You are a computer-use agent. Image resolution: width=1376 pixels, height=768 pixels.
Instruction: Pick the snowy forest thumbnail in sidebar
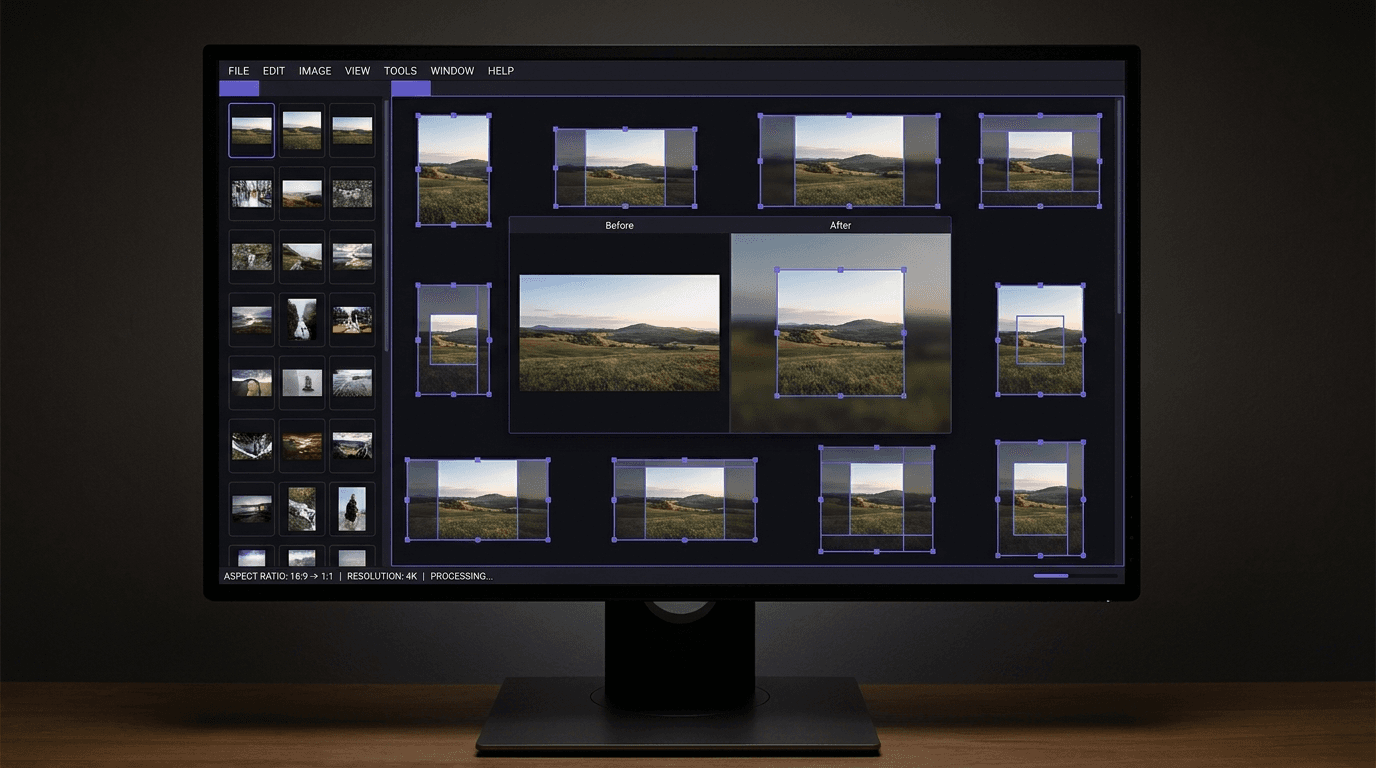pyautogui.click(x=251, y=193)
